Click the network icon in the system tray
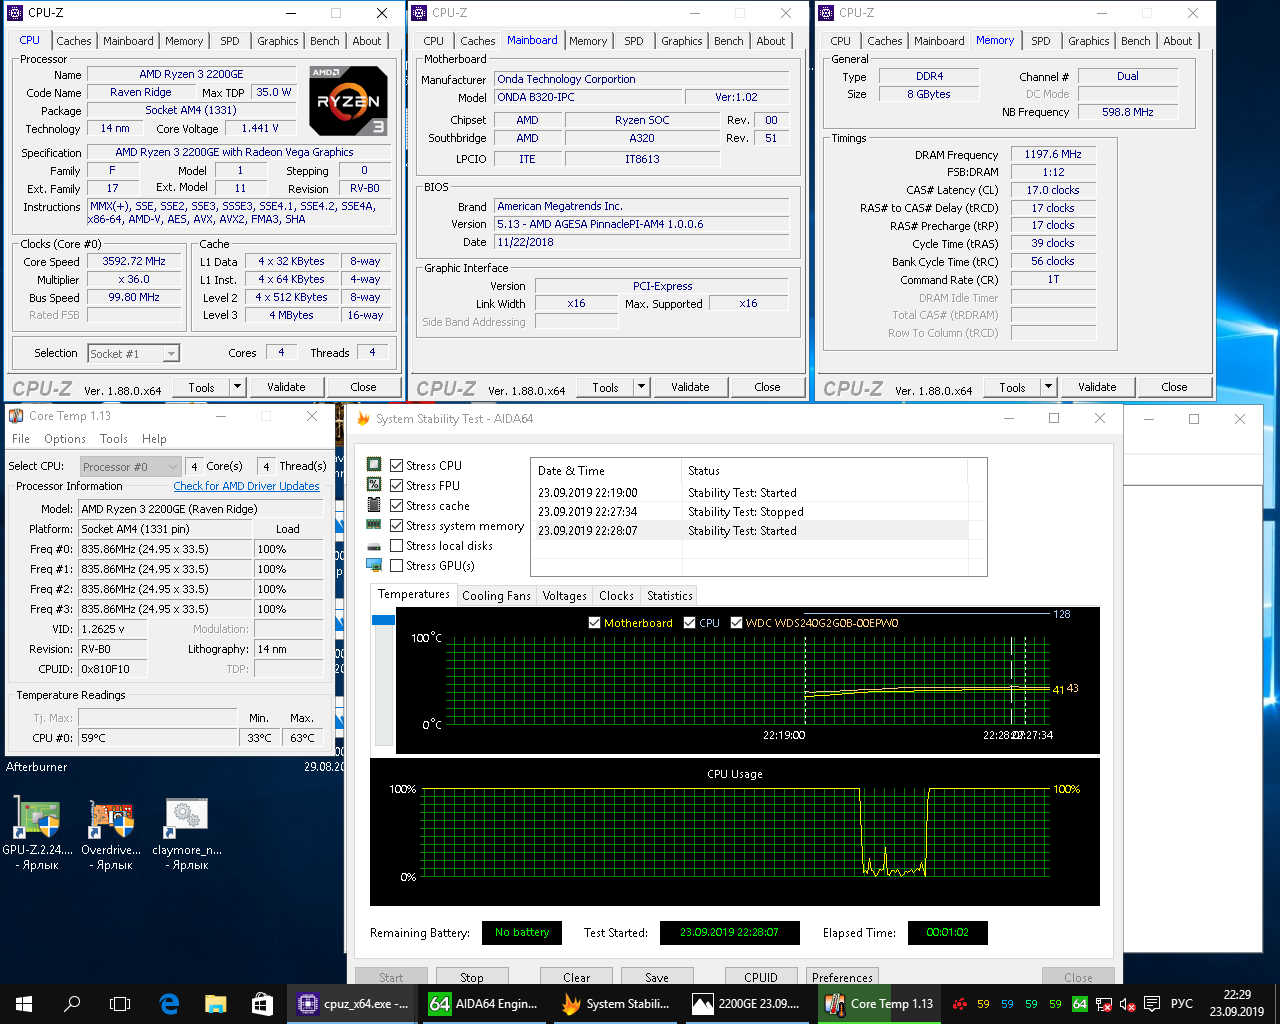 (x=1104, y=1004)
